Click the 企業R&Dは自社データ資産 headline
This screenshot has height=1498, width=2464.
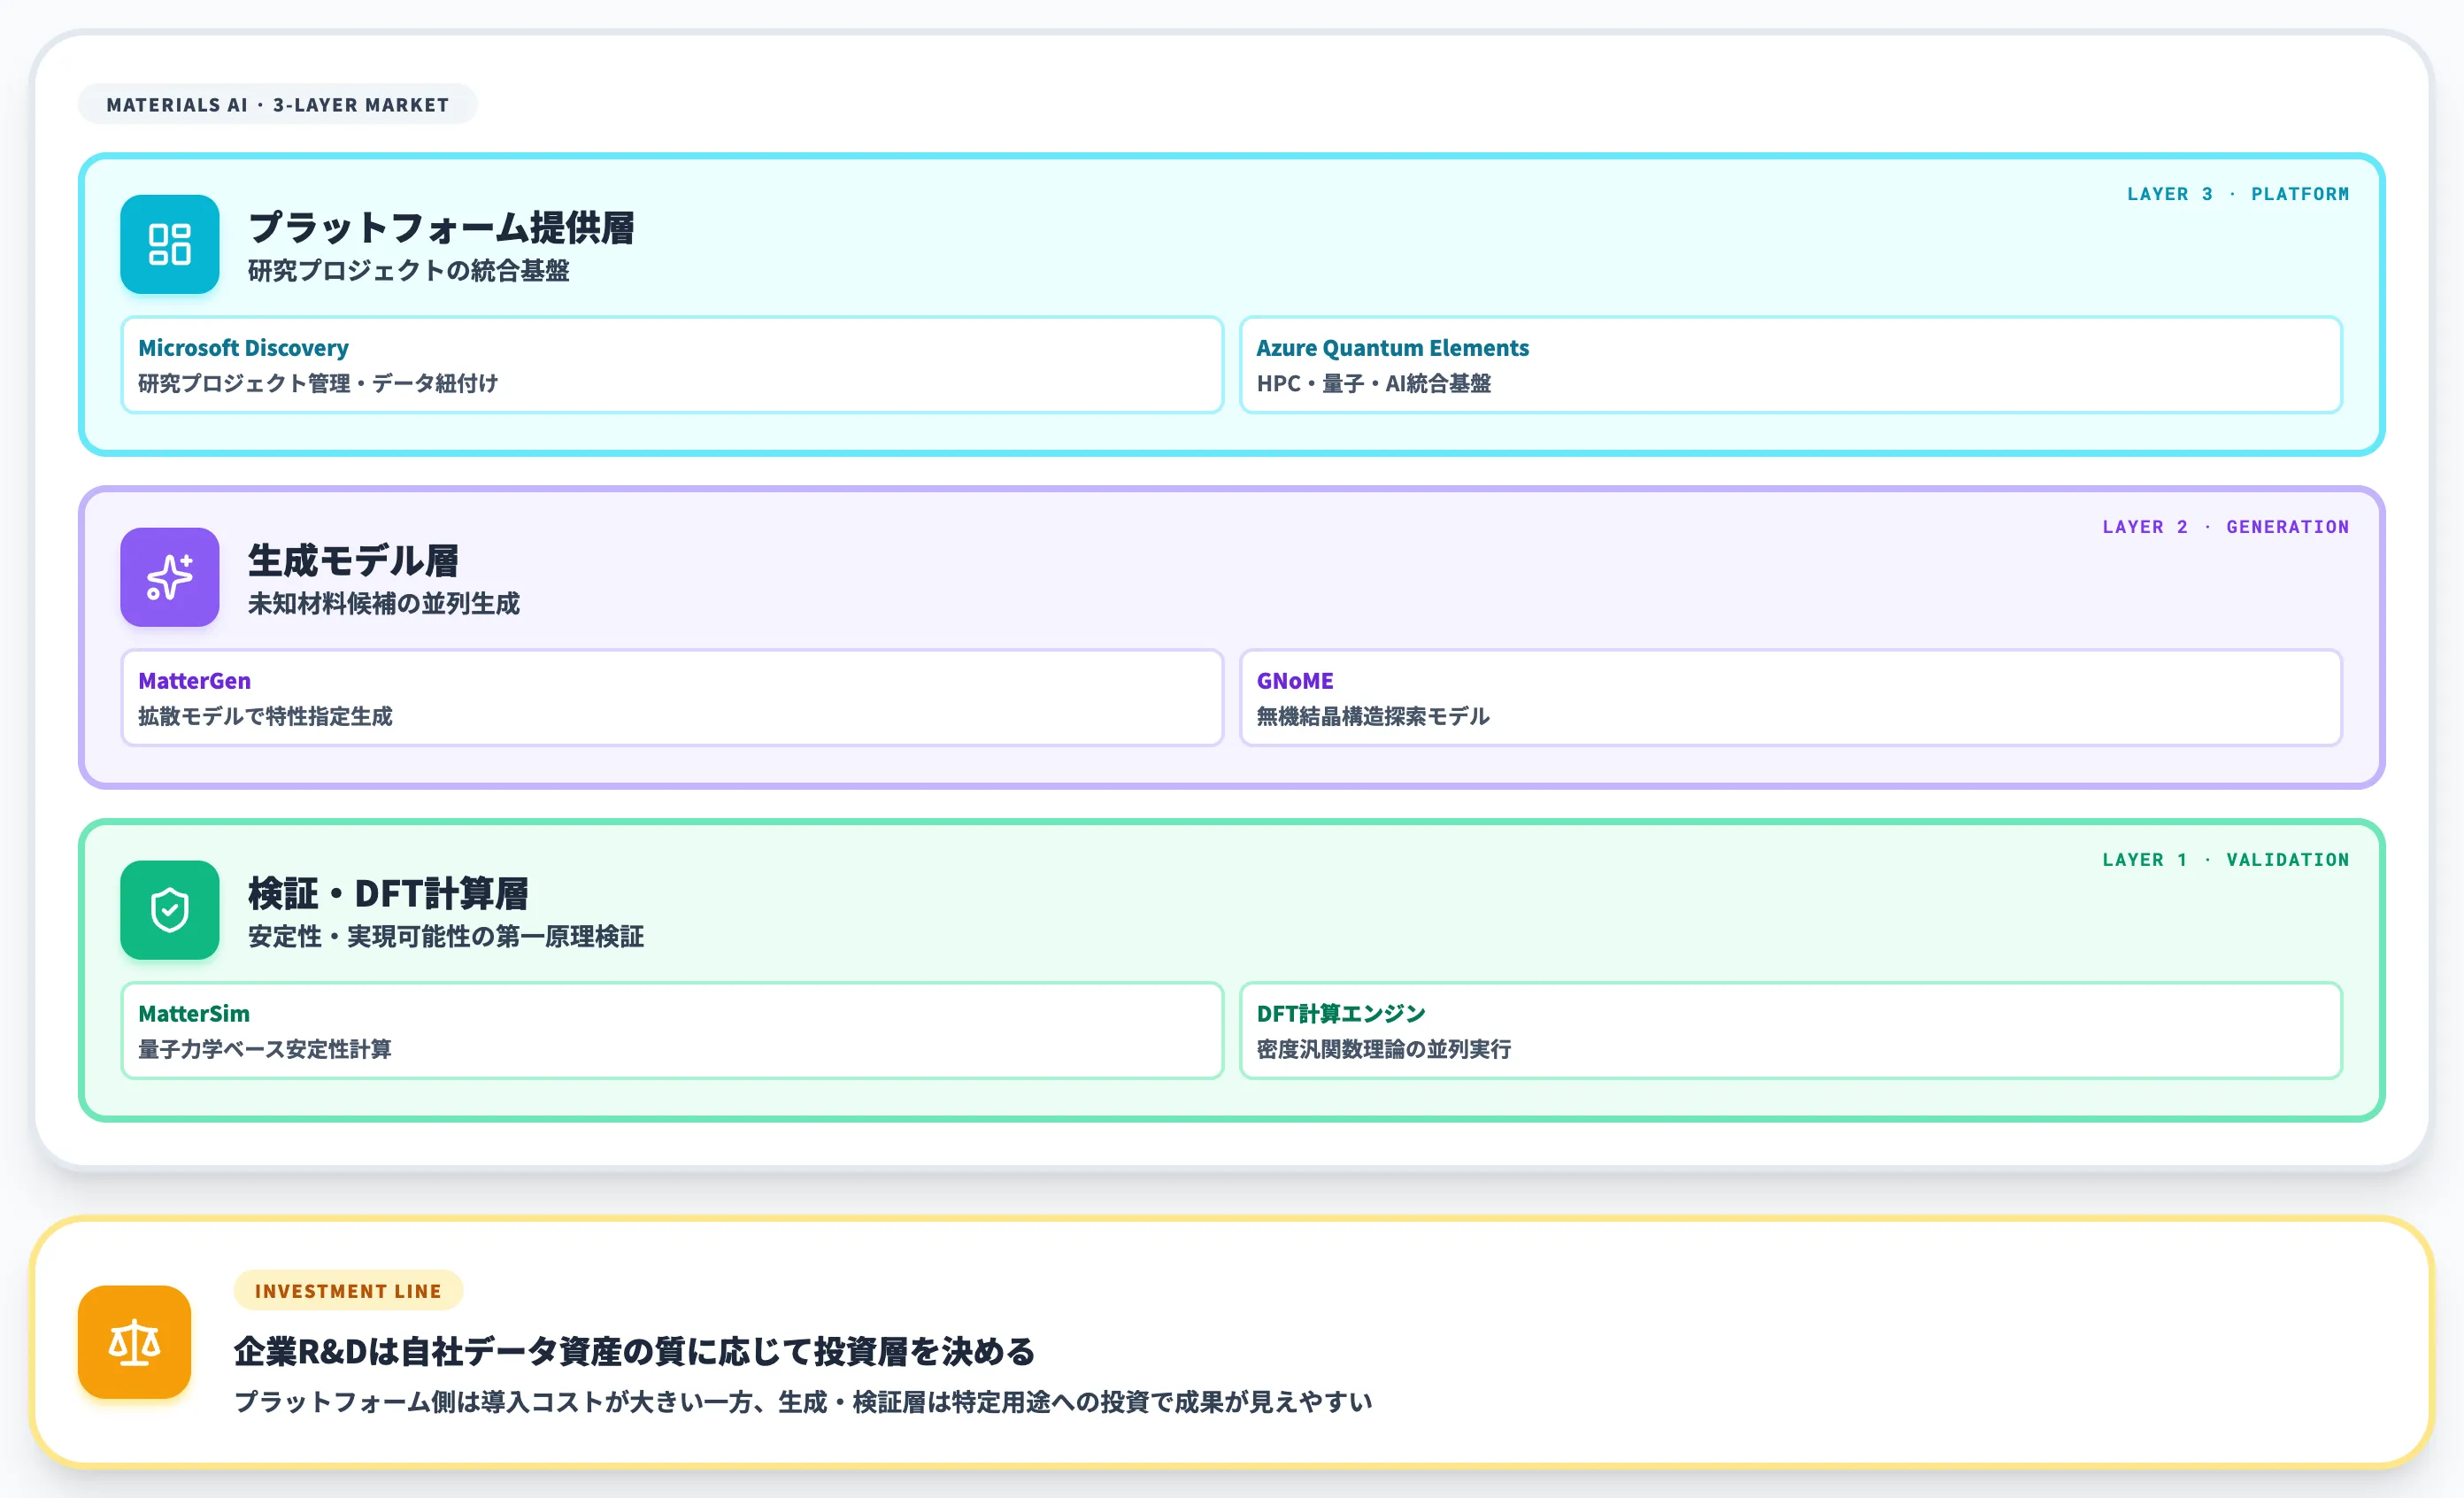(x=634, y=1352)
